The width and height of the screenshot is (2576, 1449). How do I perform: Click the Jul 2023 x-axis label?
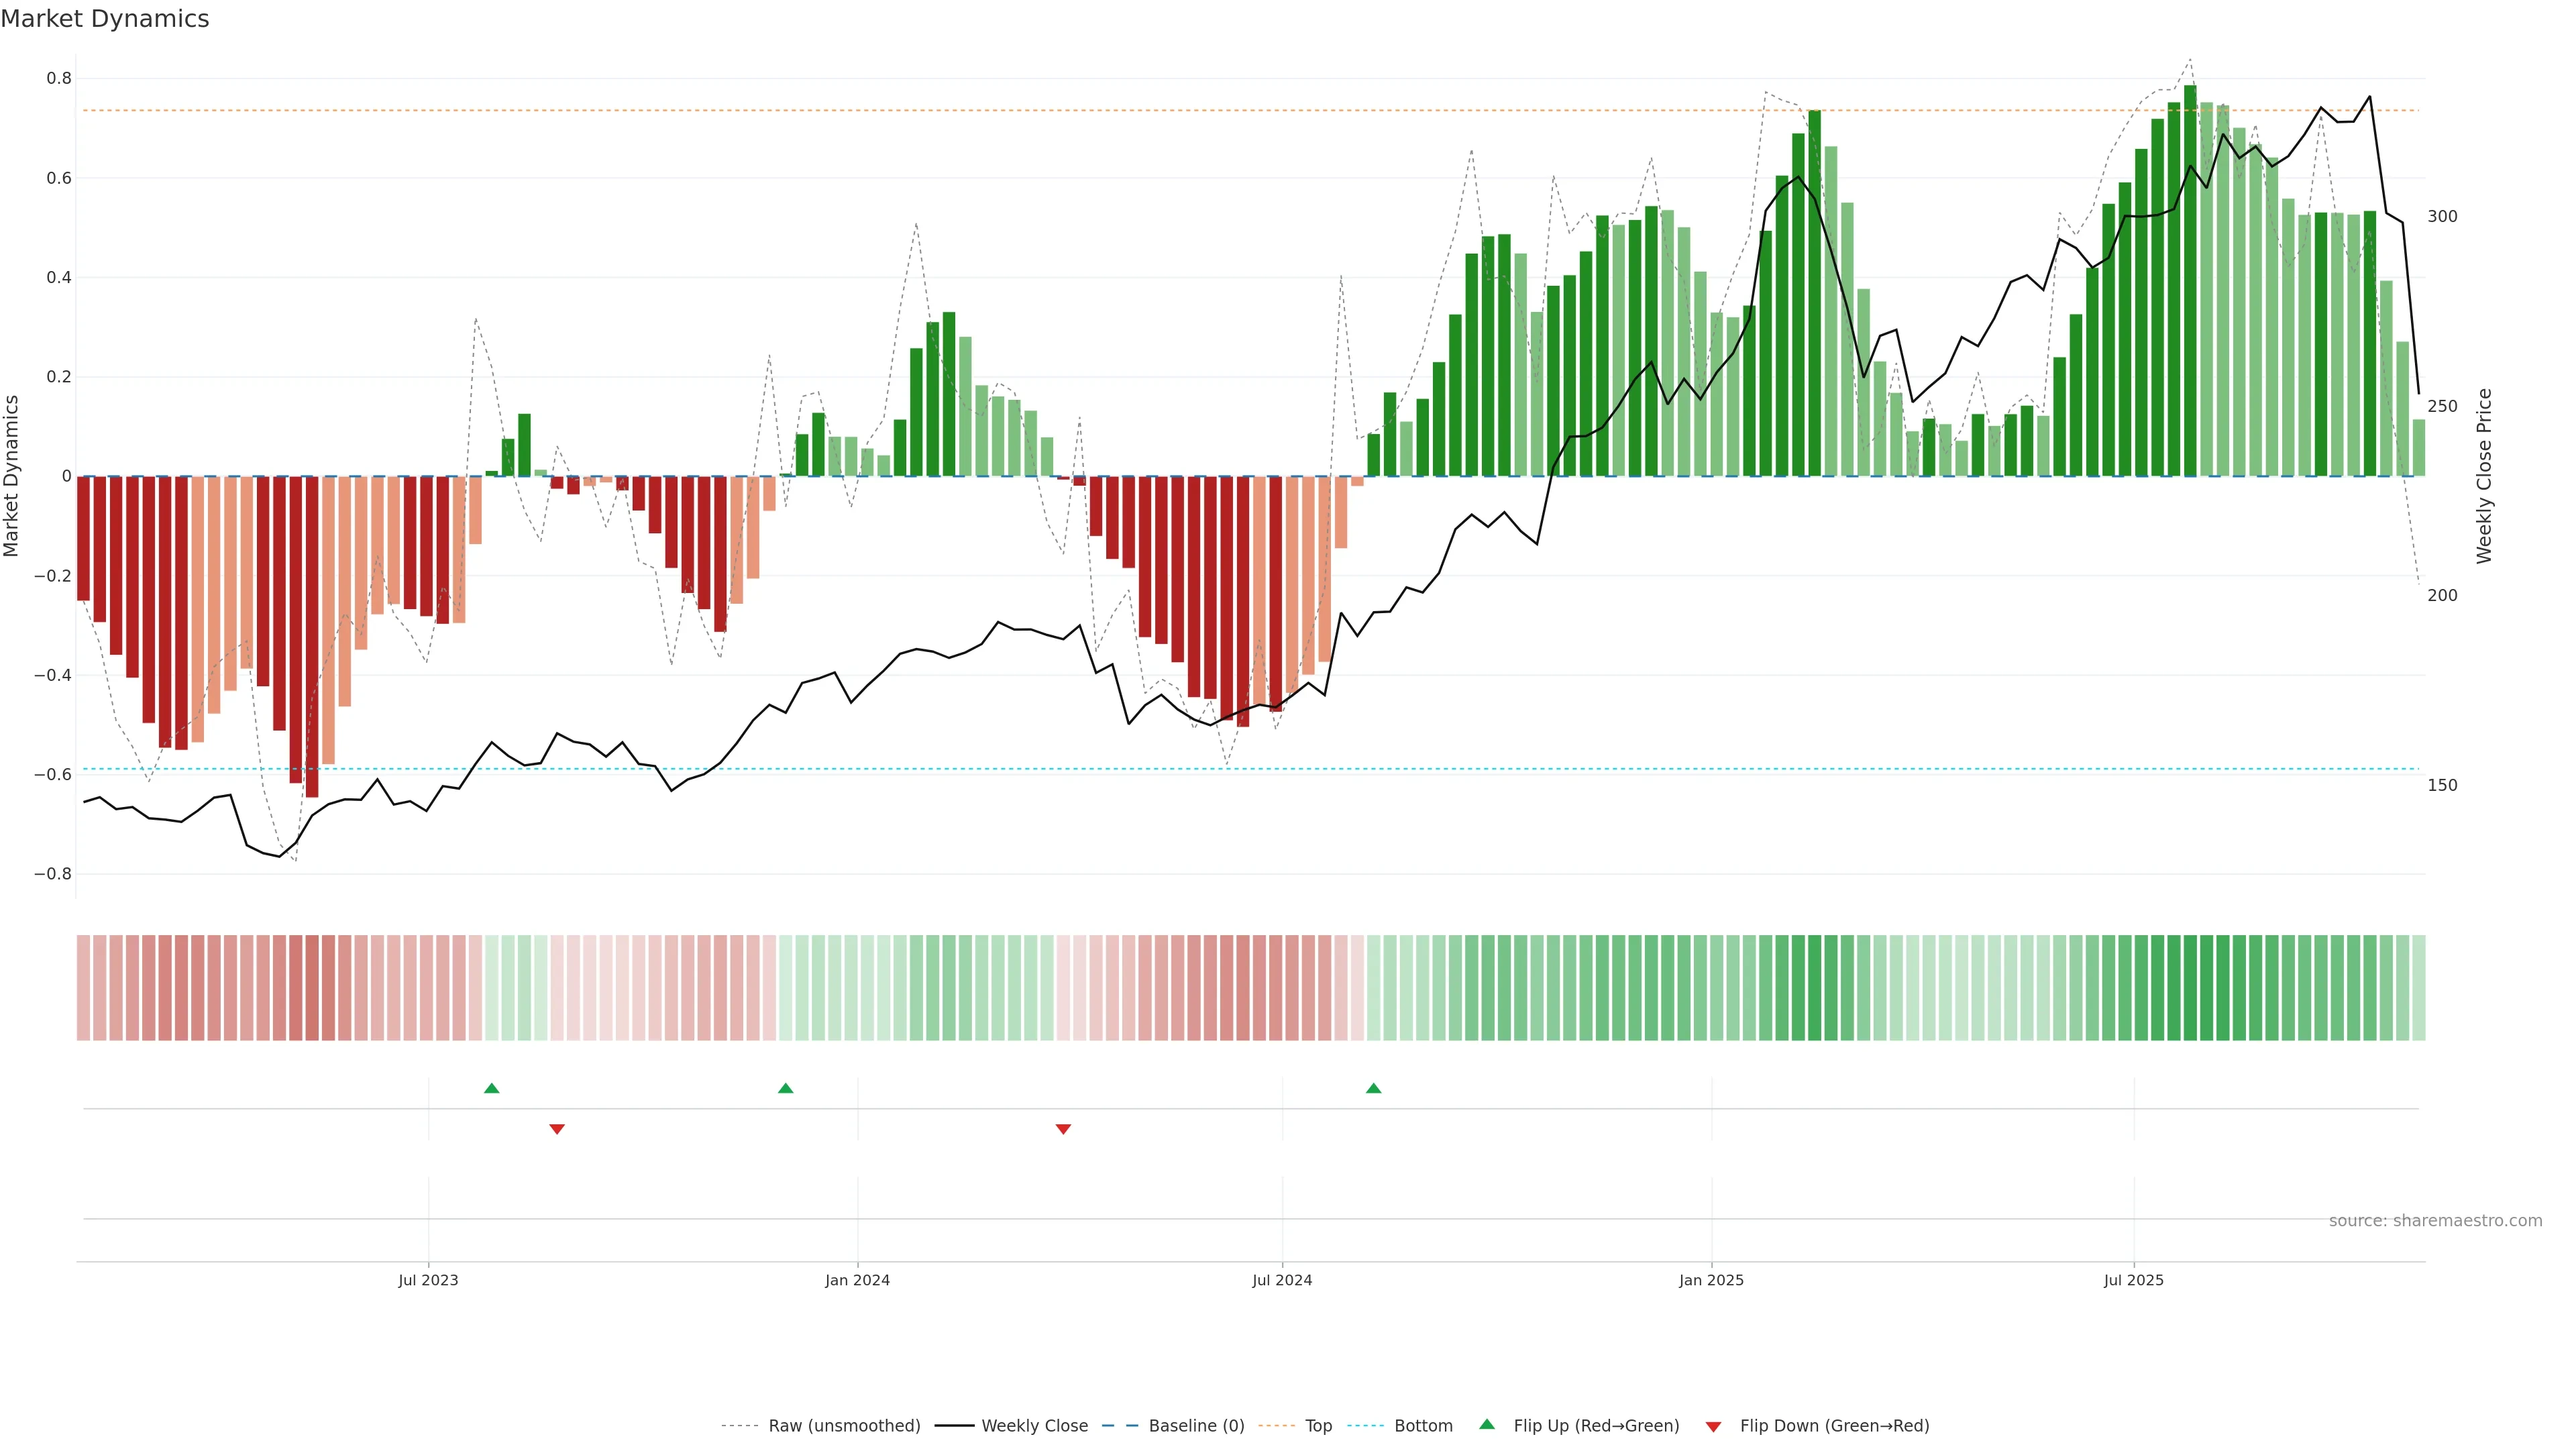[428, 1280]
